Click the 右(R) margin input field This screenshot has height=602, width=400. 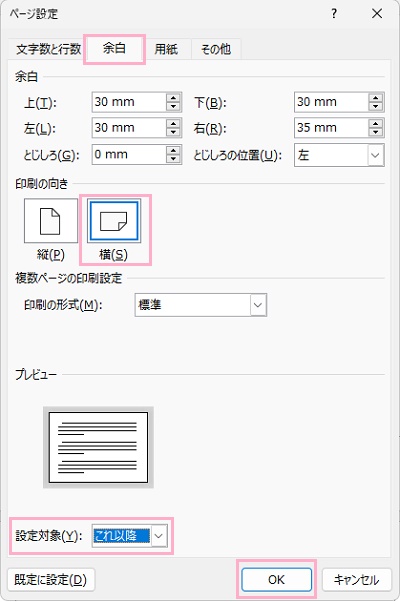tap(331, 128)
